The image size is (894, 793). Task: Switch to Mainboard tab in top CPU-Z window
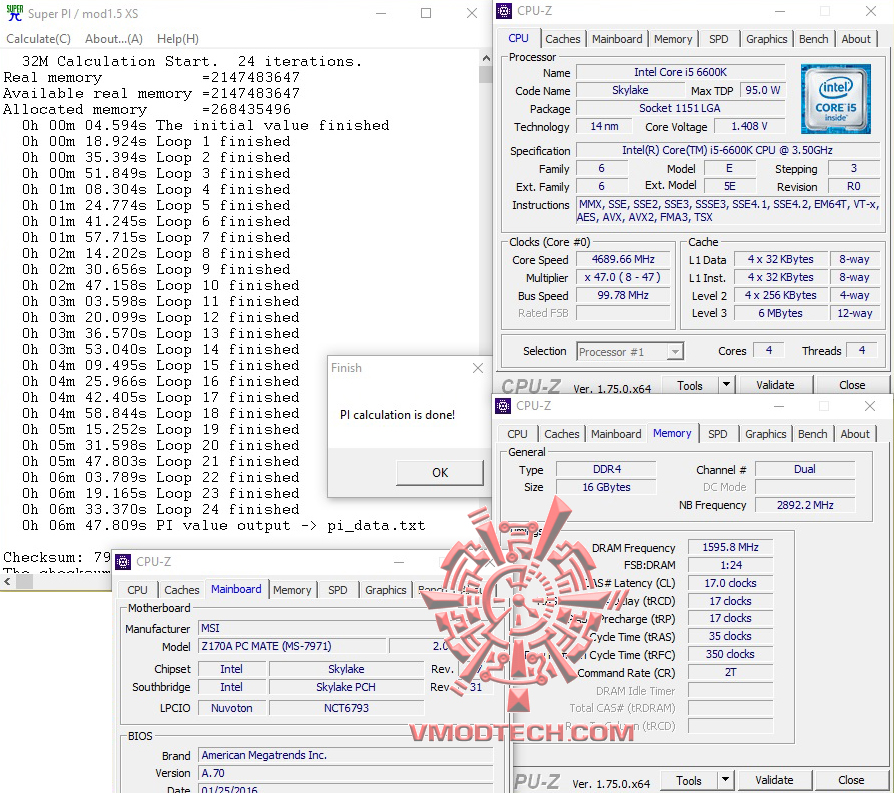click(617, 39)
